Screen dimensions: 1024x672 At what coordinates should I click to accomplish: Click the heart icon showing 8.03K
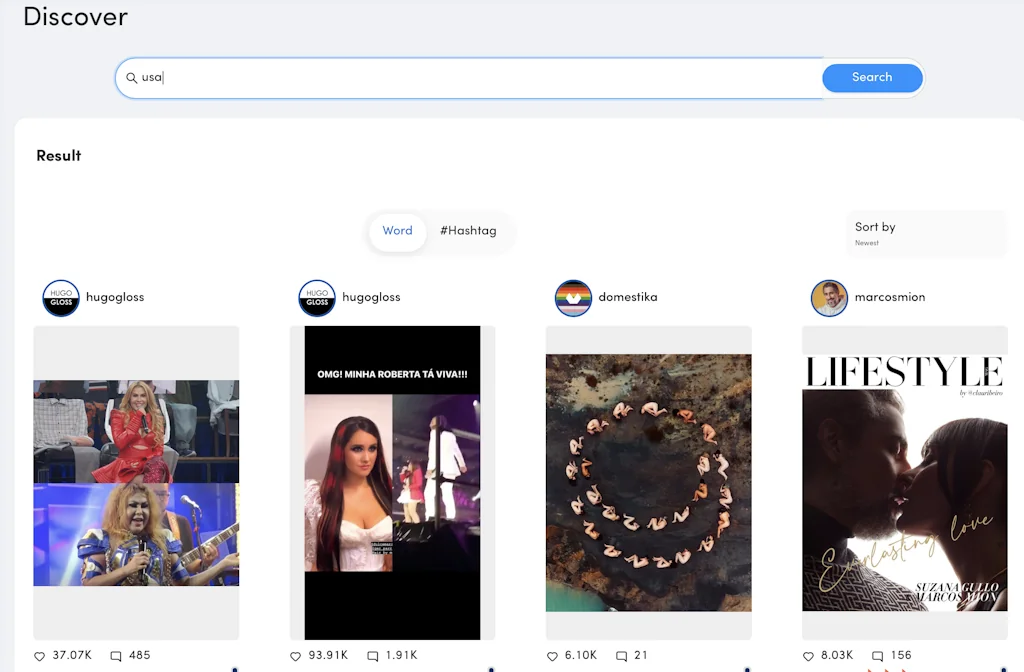coord(808,656)
